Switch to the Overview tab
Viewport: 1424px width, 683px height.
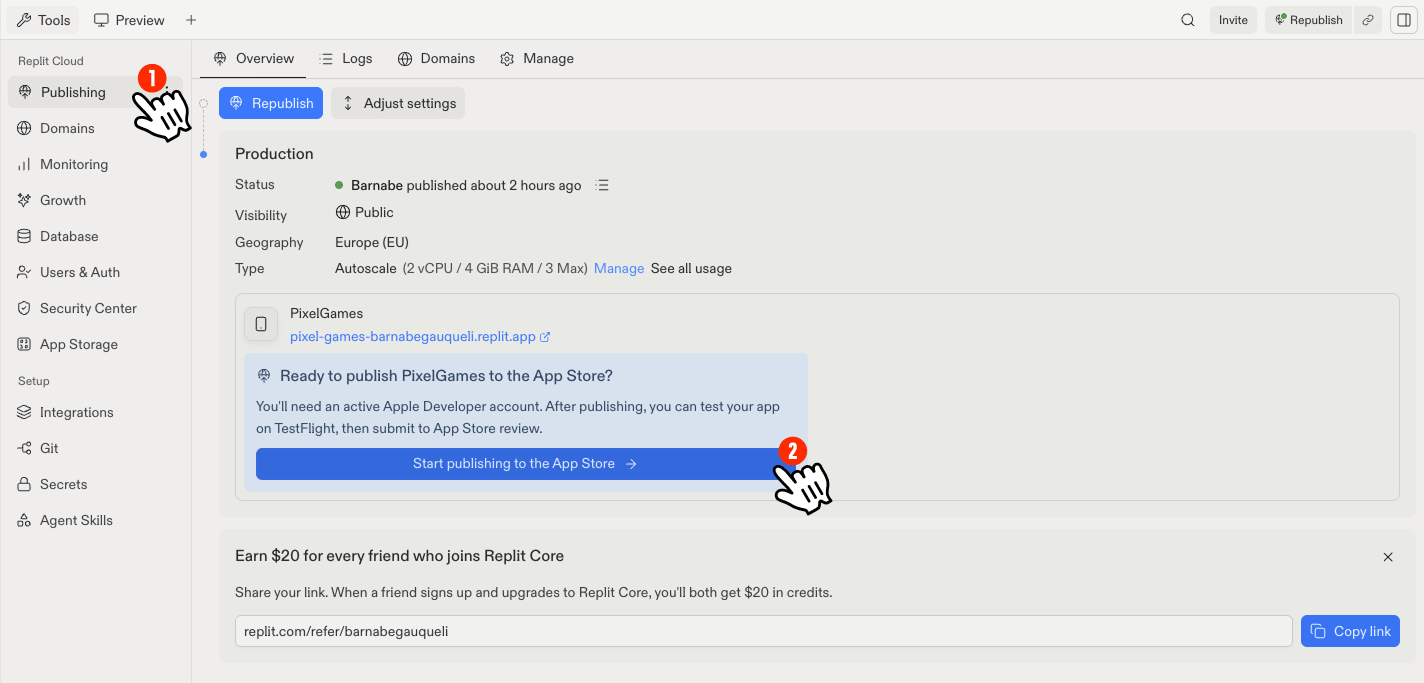253,58
